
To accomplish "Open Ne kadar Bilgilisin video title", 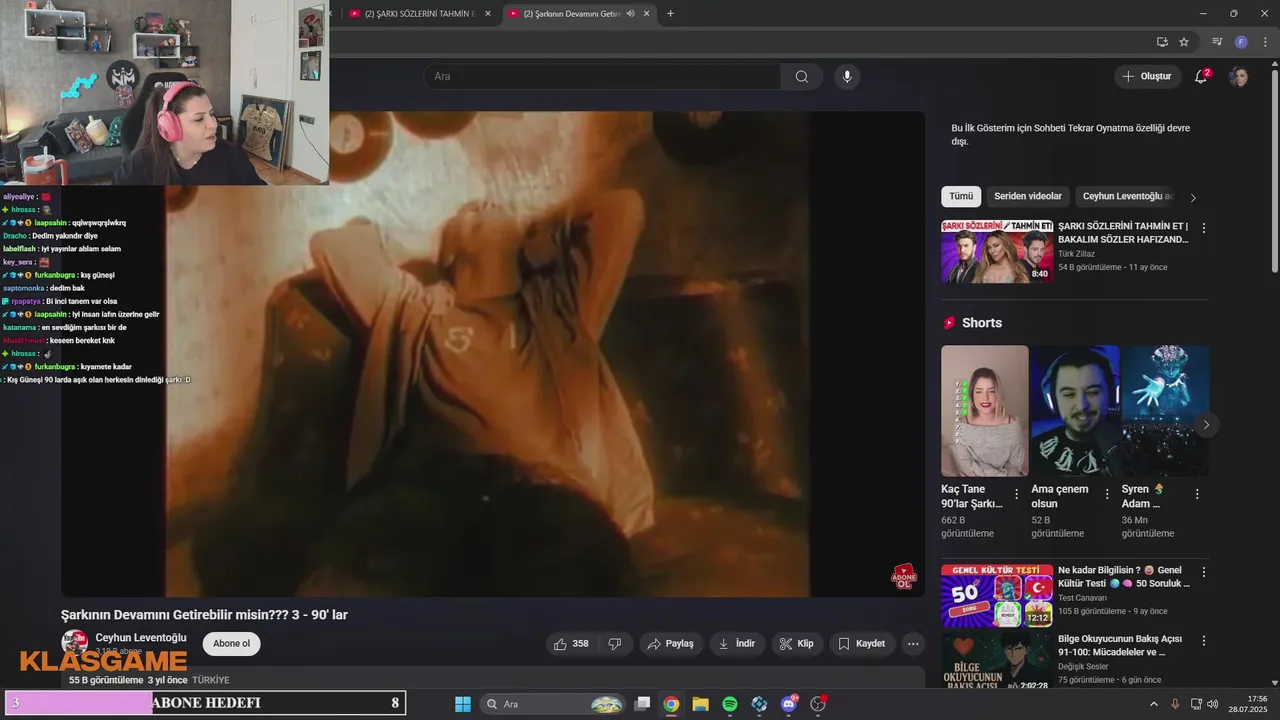I will tap(1124, 577).
